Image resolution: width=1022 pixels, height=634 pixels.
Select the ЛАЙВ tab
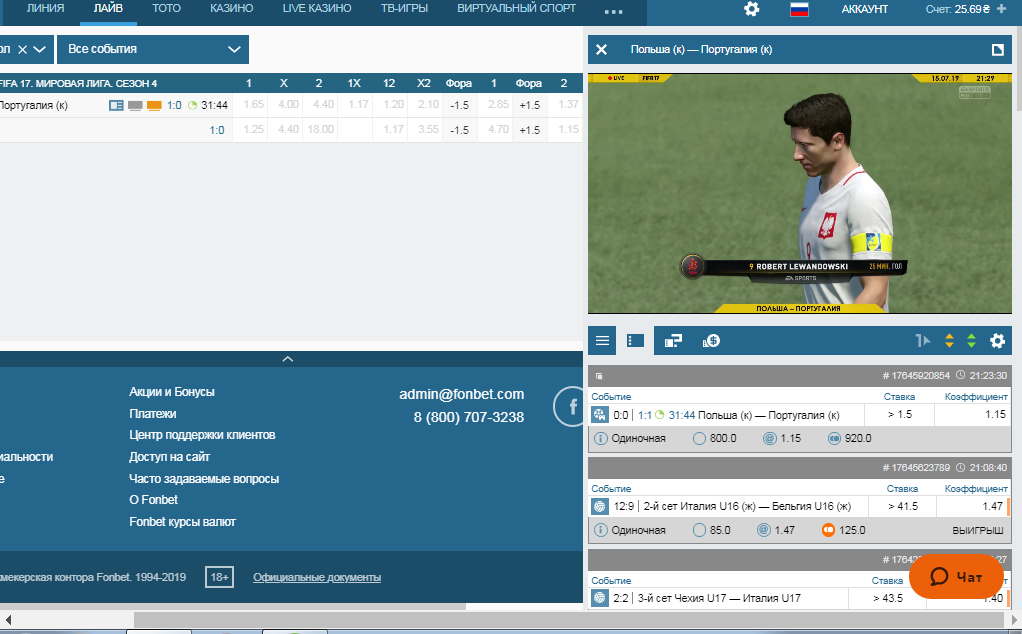[108, 8]
